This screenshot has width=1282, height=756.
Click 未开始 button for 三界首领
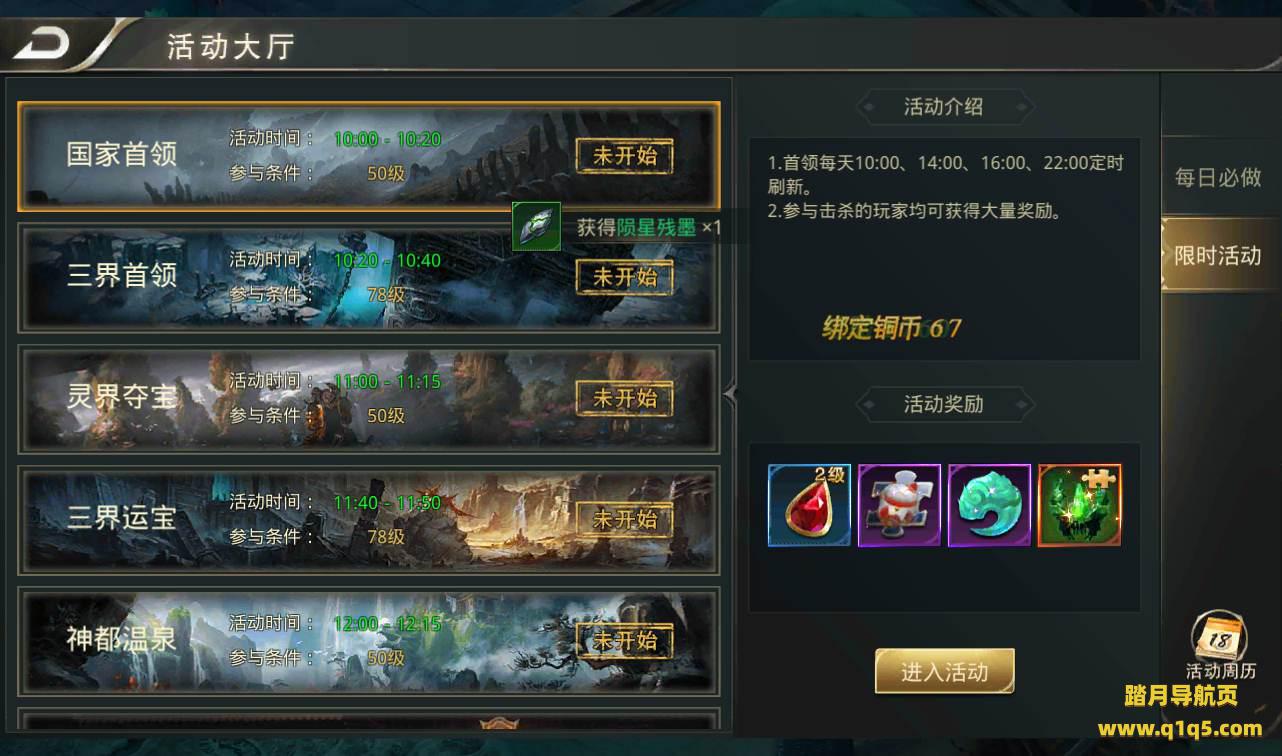click(x=625, y=276)
